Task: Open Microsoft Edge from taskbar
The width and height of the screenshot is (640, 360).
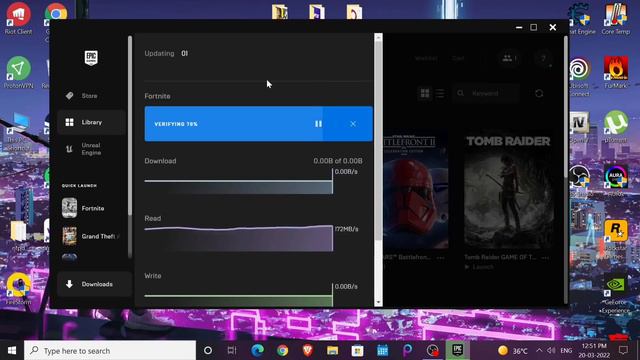Action: click(258, 351)
